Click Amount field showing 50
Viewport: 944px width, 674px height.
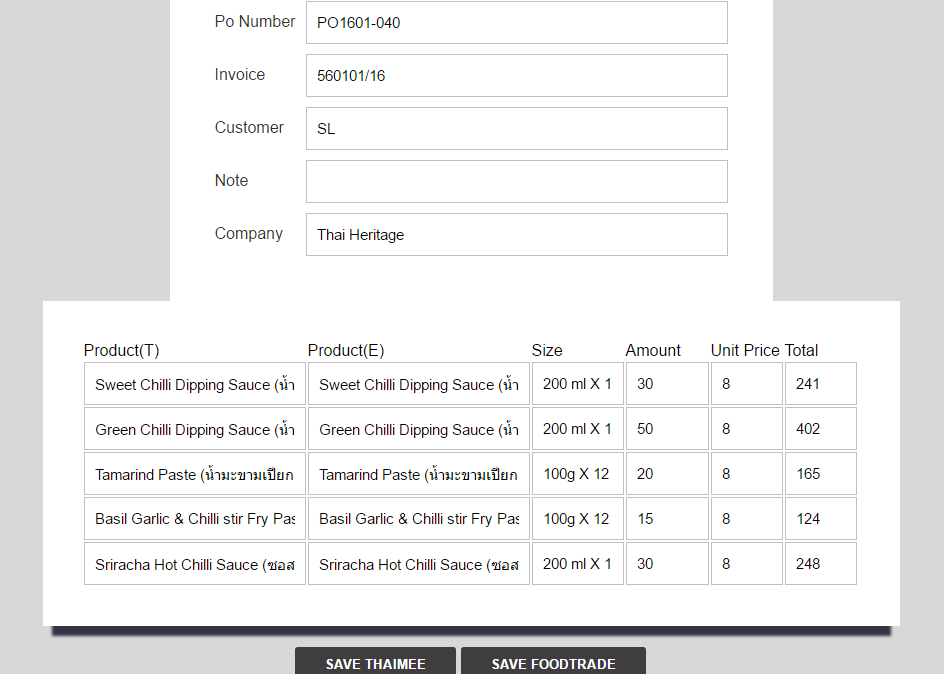(666, 429)
